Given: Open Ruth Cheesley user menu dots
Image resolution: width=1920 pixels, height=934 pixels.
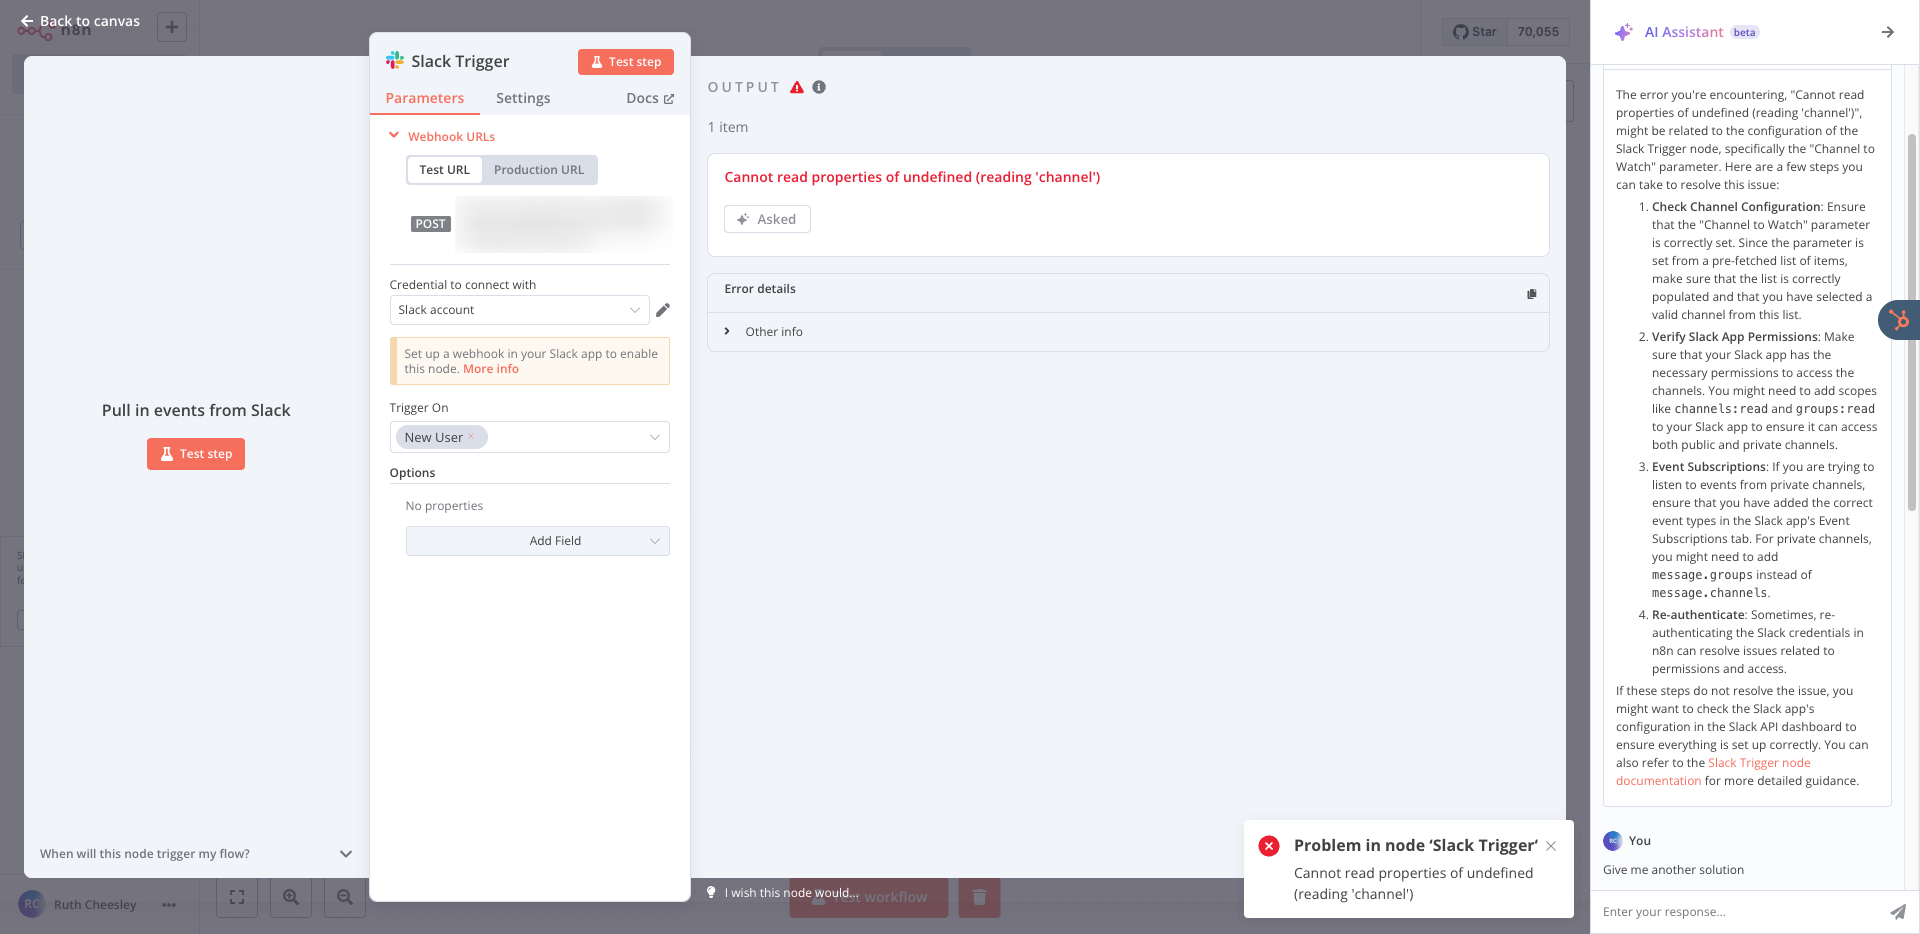Looking at the screenshot, I should click(x=169, y=905).
